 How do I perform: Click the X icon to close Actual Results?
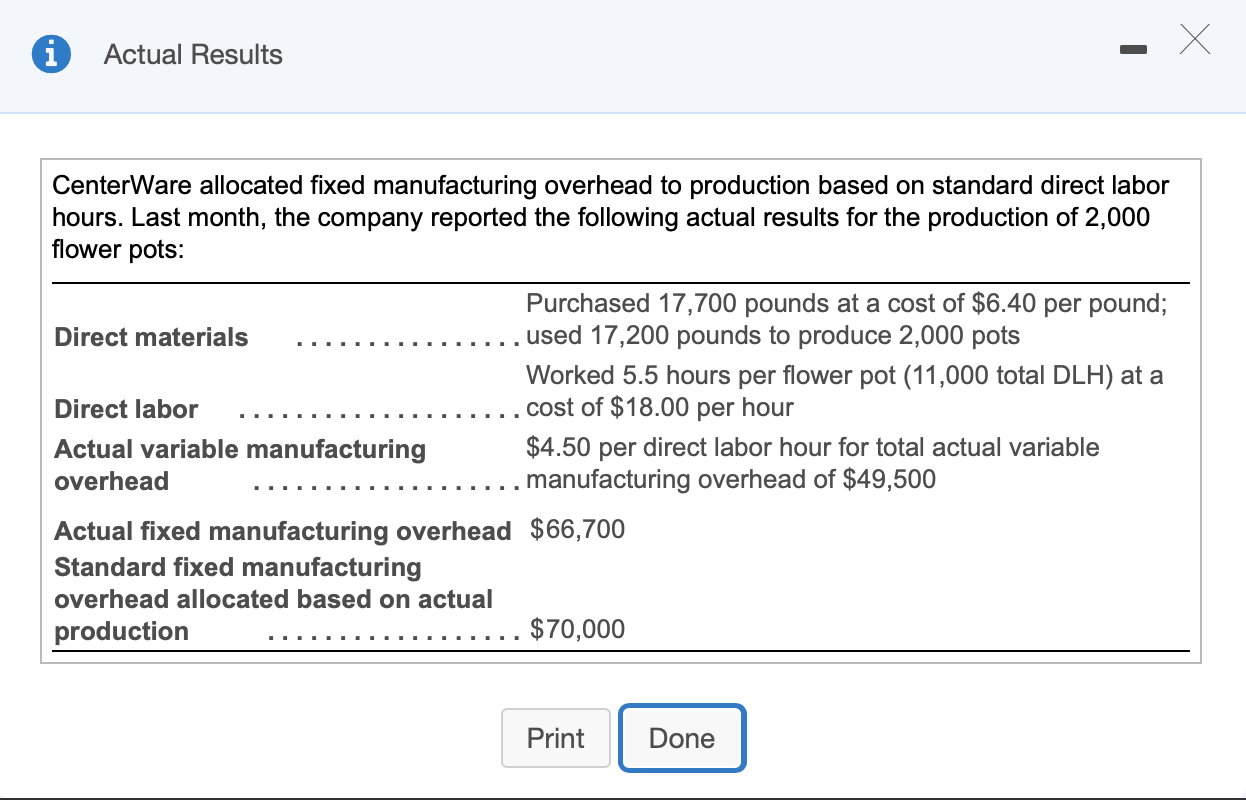[1194, 40]
